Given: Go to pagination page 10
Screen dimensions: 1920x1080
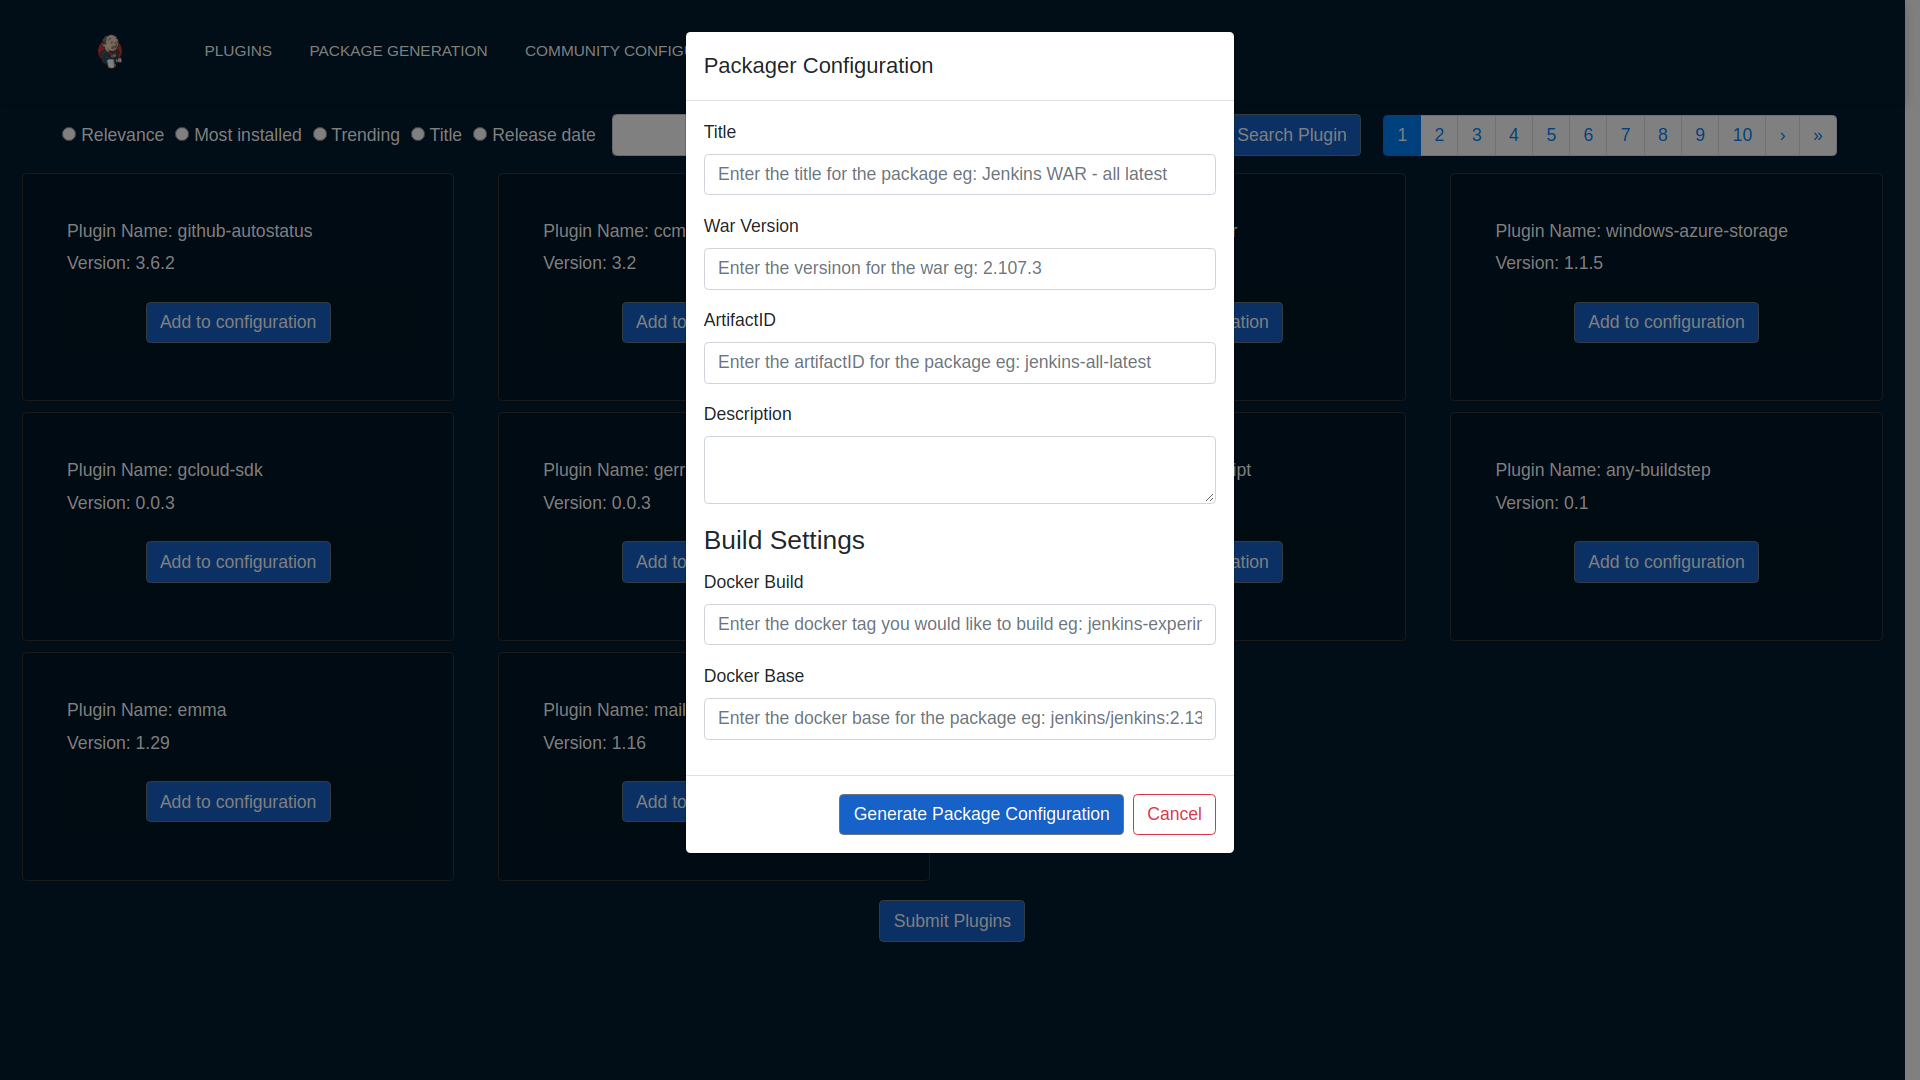Looking at the screenshot, I should [1742, 135].
